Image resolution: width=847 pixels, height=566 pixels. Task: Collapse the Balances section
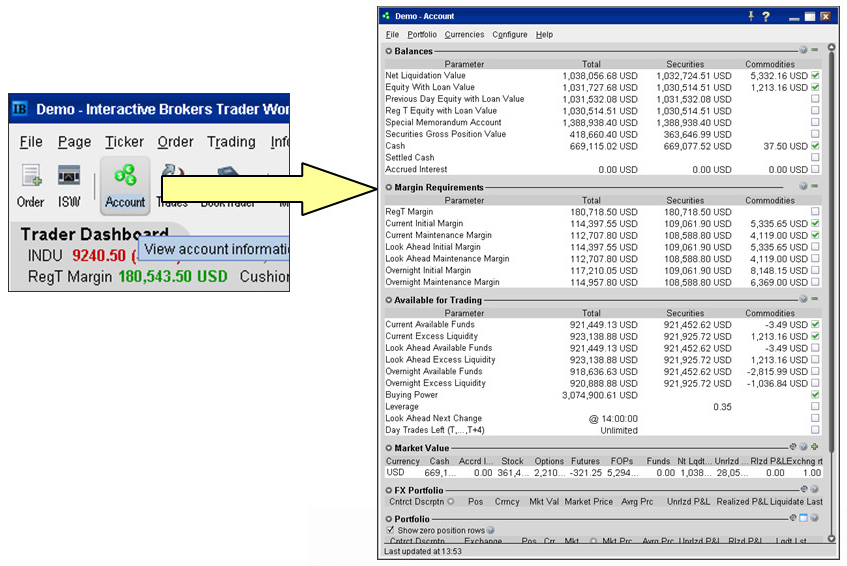coord(389,50)
